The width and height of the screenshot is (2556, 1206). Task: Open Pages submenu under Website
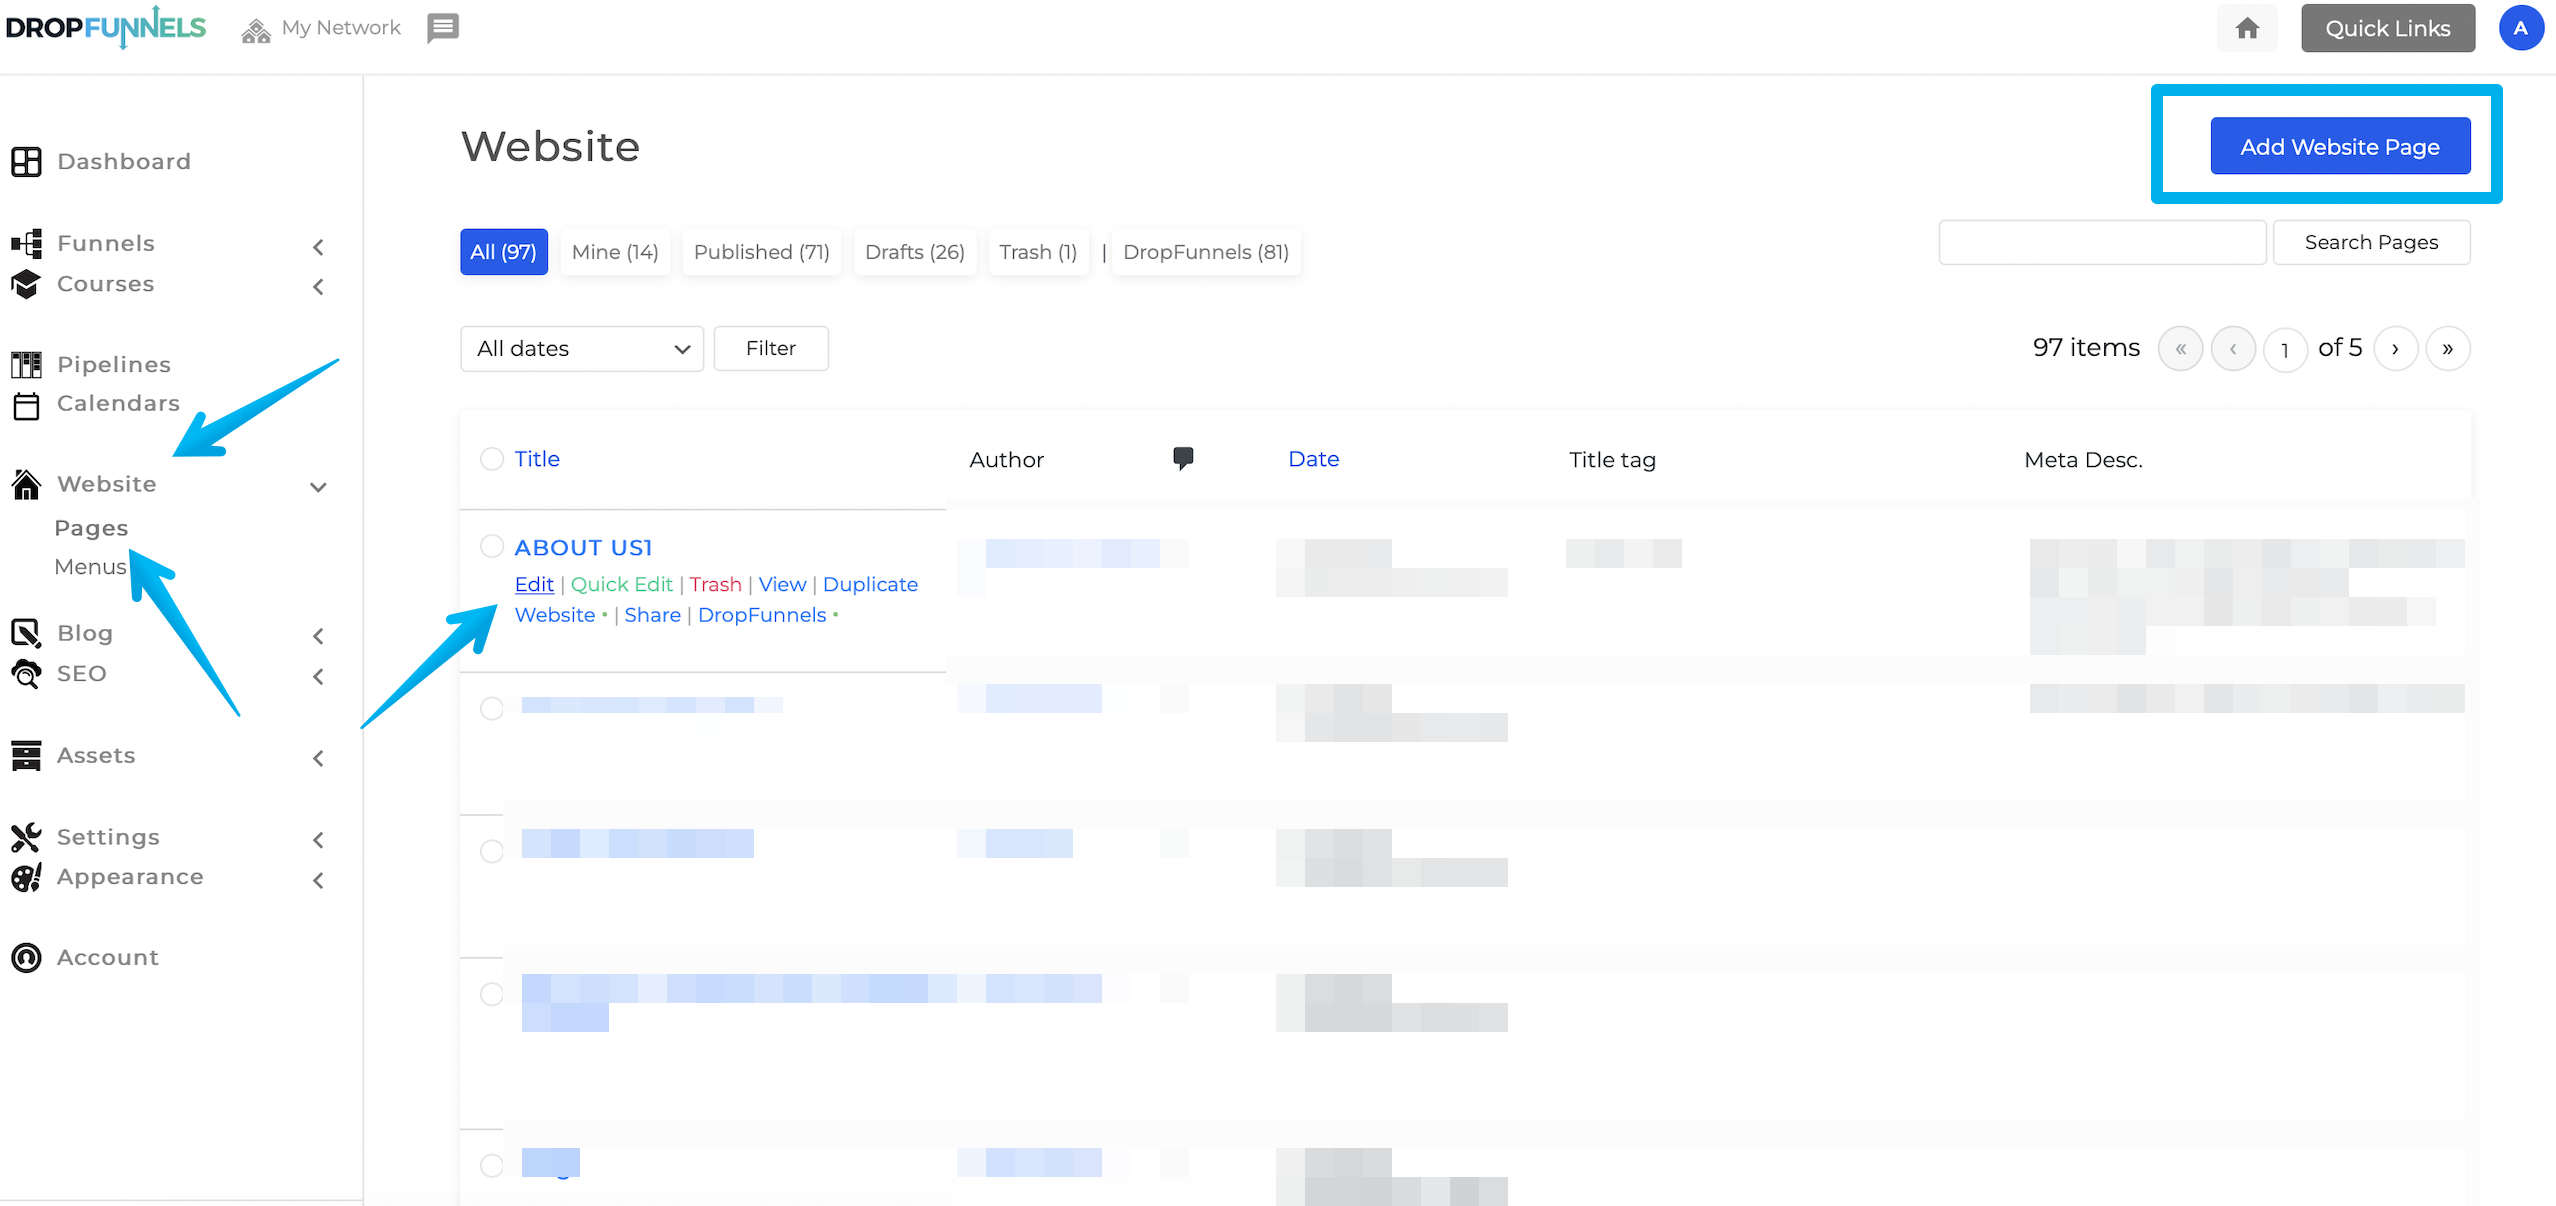point(91,527)
